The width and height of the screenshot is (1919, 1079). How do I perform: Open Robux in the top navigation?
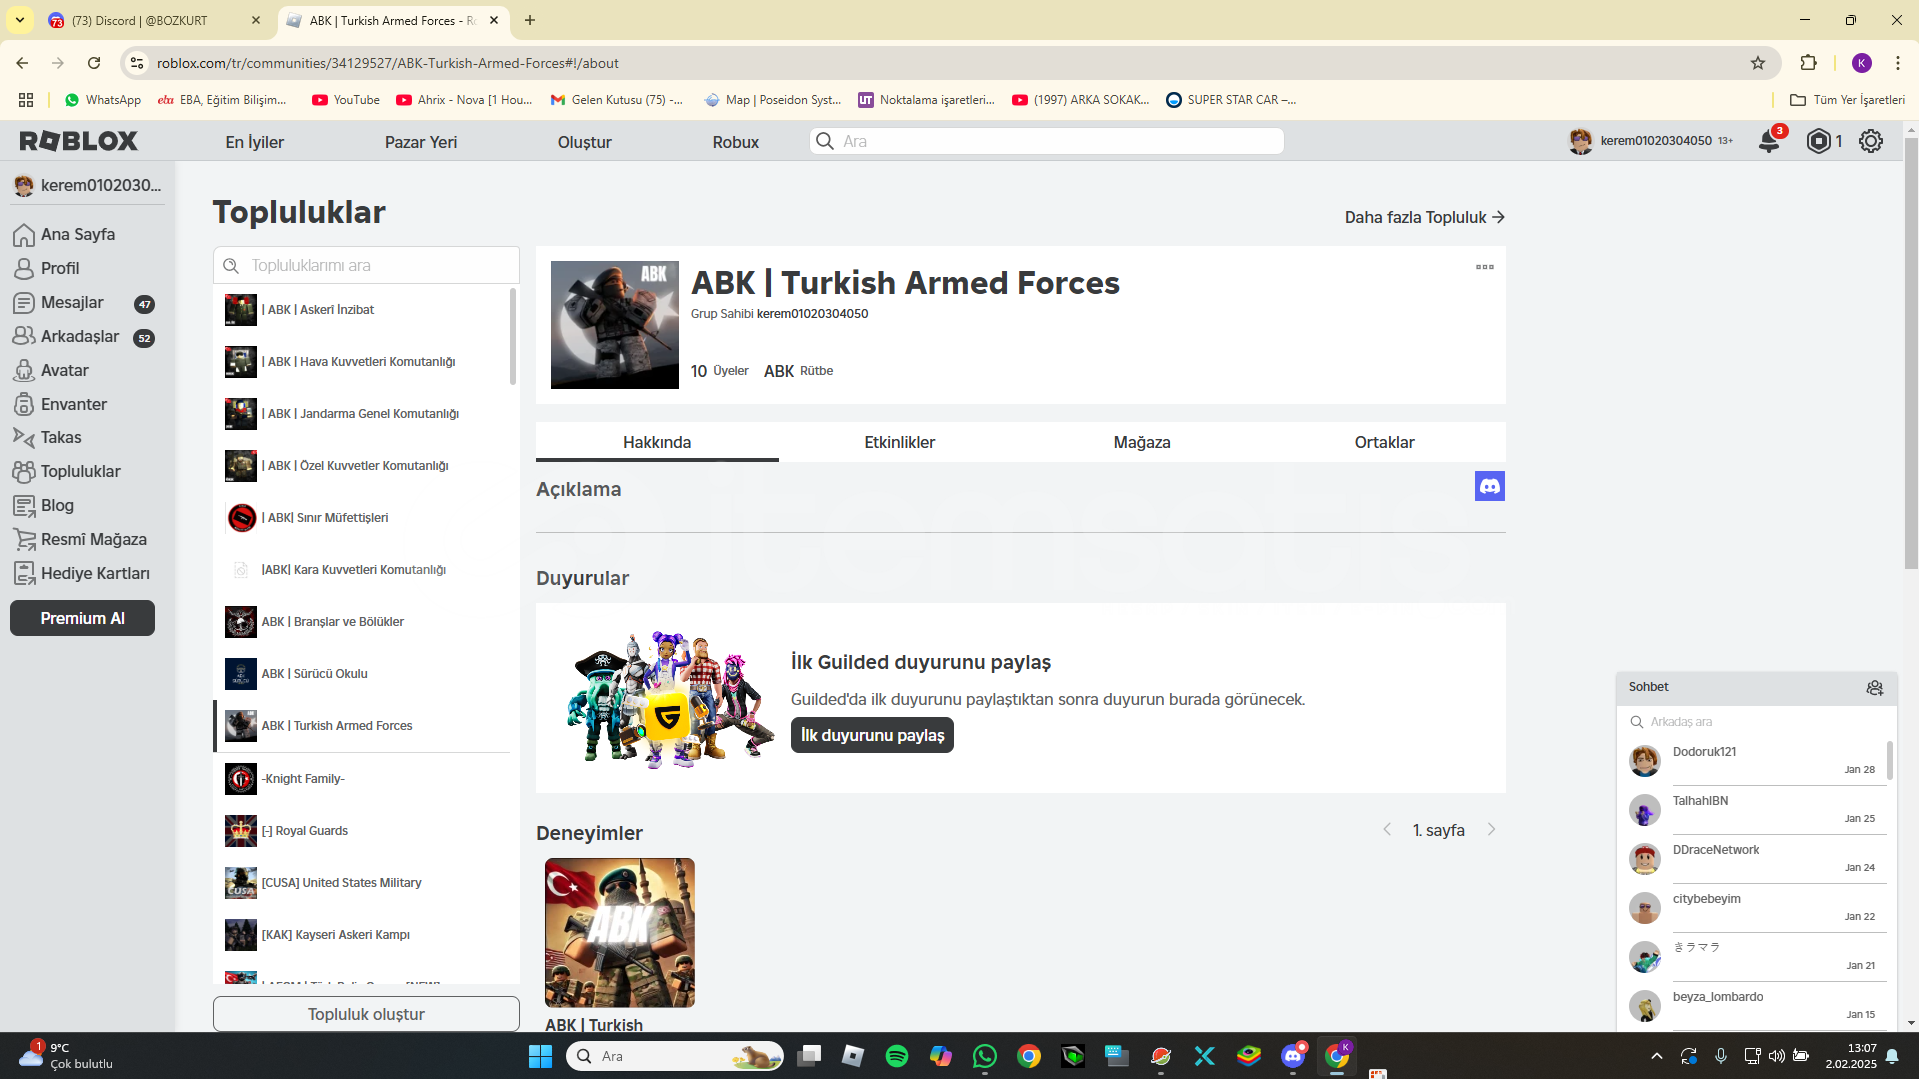[736, 142]
